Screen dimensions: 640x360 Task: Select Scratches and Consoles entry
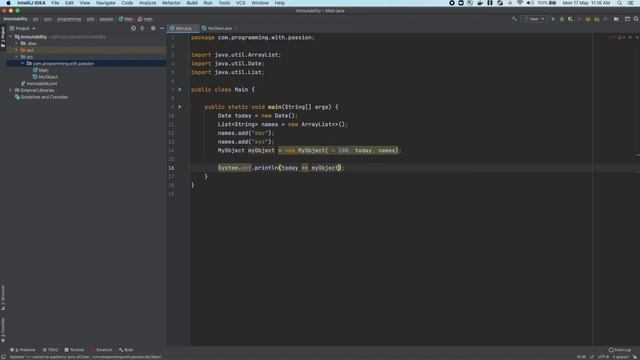(41, 97)
